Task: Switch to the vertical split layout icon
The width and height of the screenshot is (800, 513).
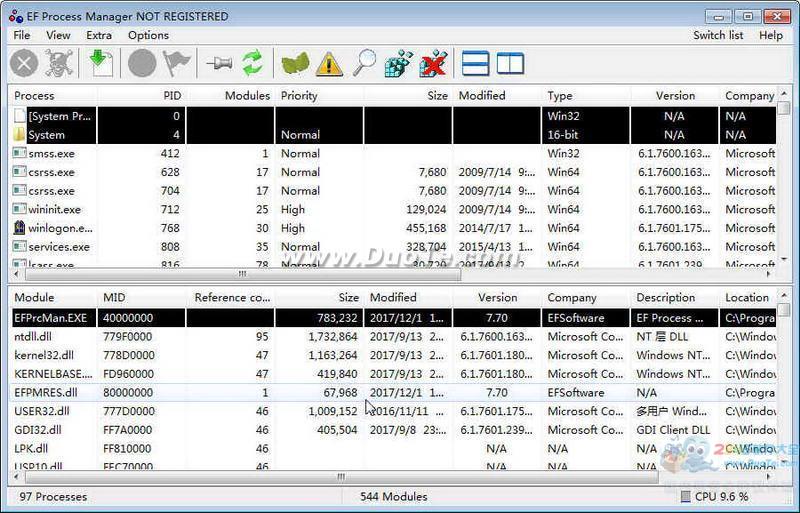Action: (x=510, y=64)
